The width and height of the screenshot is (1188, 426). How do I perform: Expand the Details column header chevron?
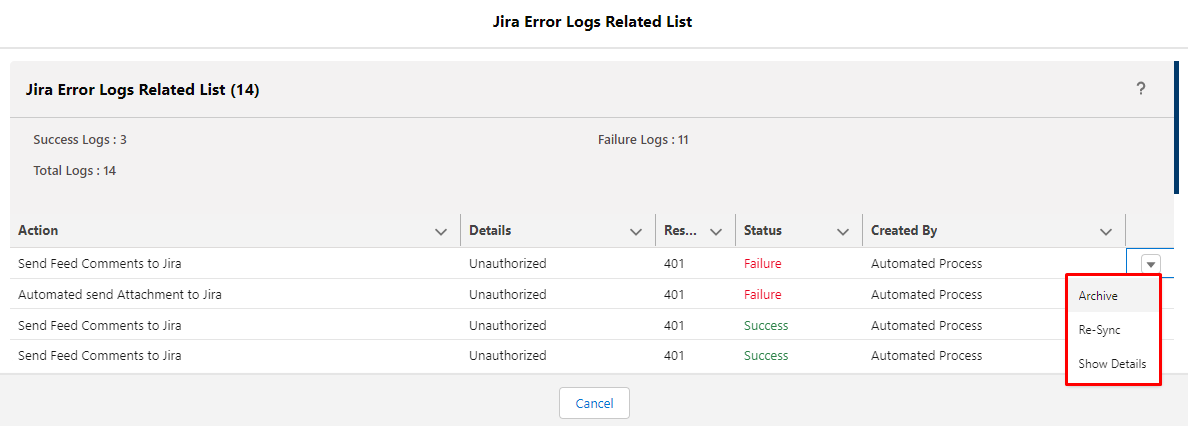(636, 231)
